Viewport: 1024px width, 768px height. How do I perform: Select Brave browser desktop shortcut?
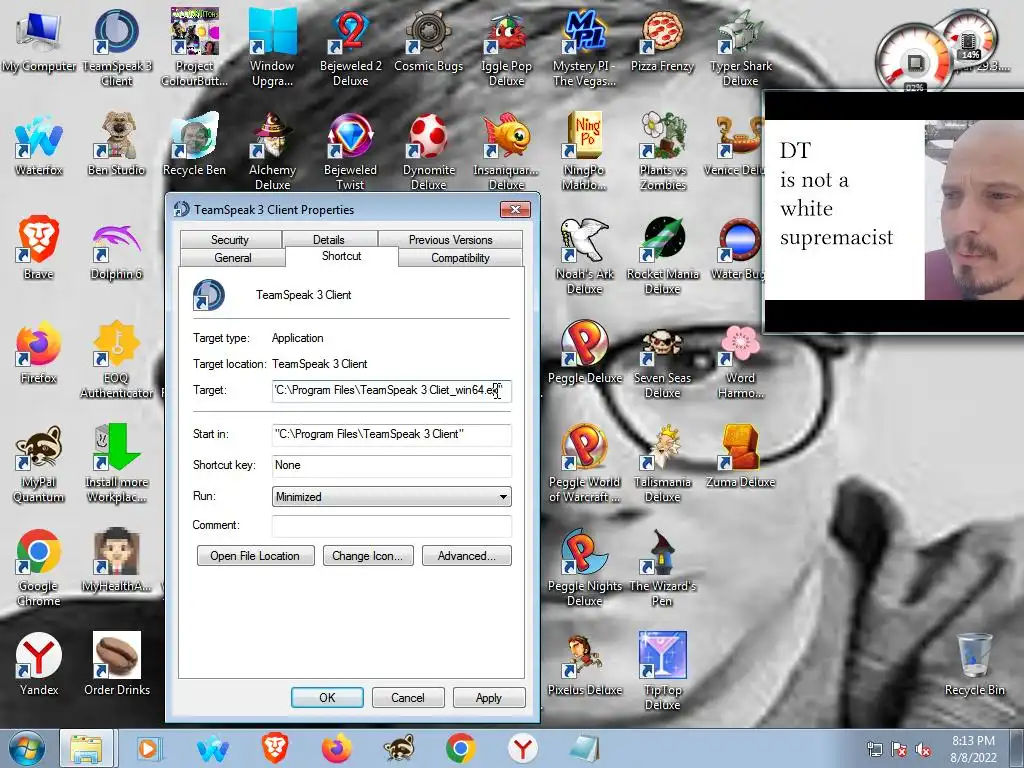pos(39,249)
